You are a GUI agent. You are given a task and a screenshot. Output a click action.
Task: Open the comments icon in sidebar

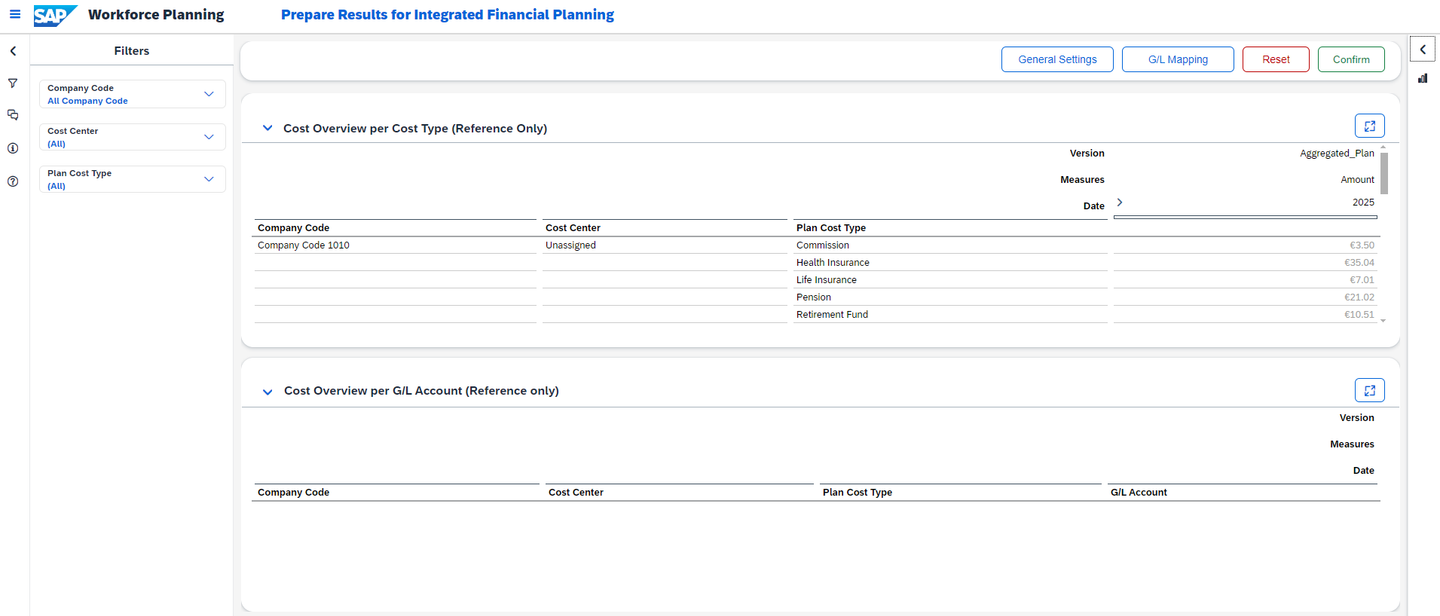[13, 115]
